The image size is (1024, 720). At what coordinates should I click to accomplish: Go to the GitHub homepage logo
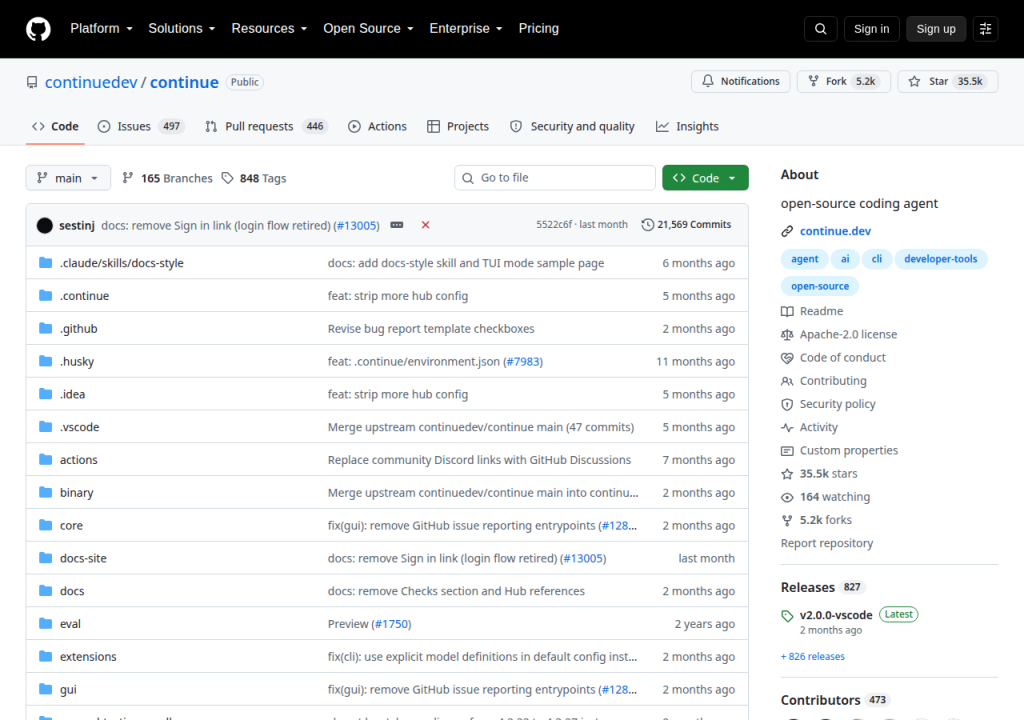pyautogui.click(x=38, y=29)
